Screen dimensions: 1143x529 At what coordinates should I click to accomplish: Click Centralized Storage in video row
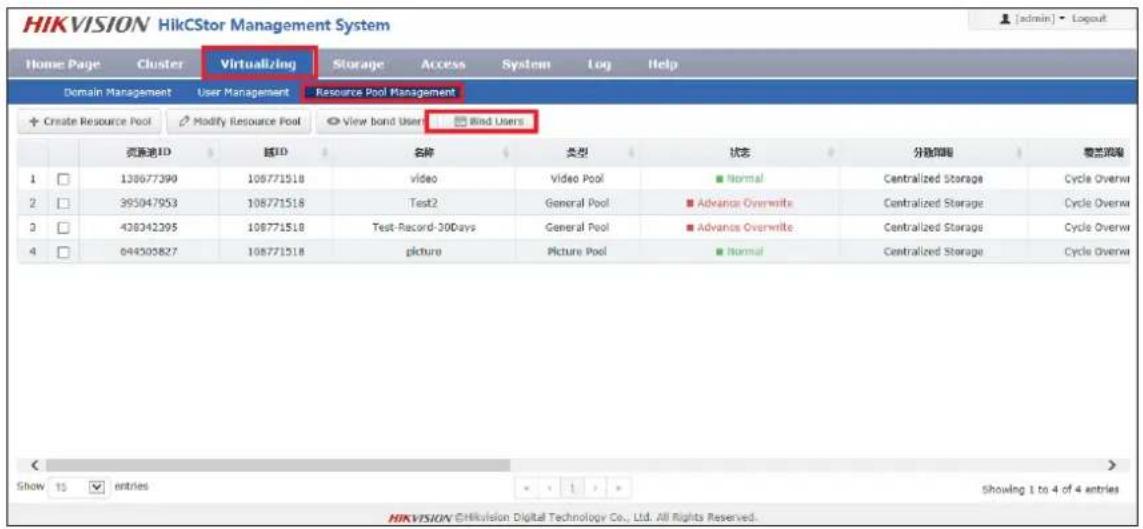933,179
